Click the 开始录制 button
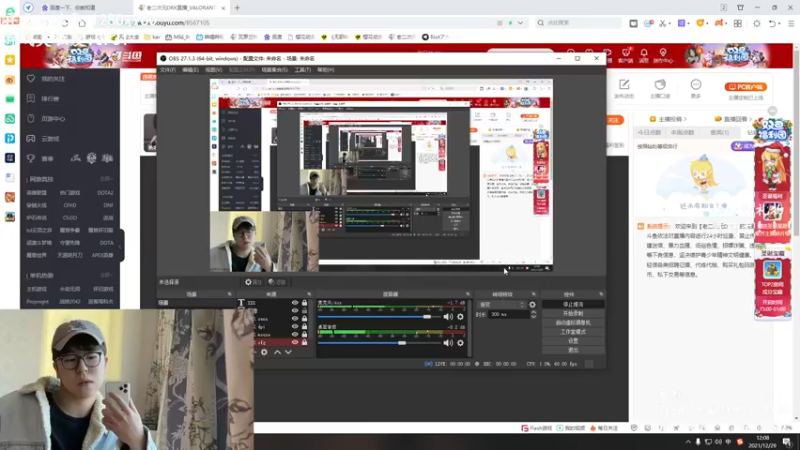The width and height of the screenshot is (800, 450). click(x=573, y=313)
